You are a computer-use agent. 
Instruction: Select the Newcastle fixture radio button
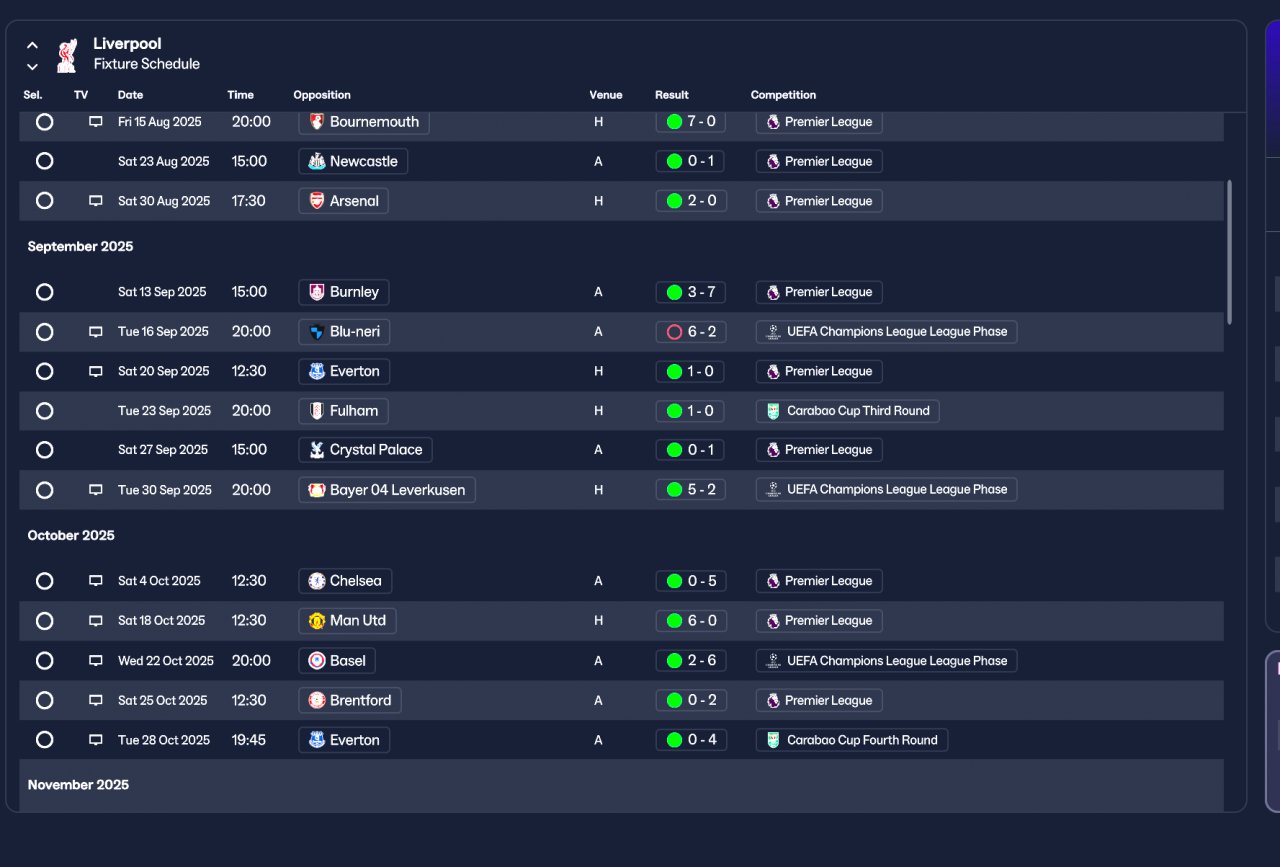click(x=44, y=161)
